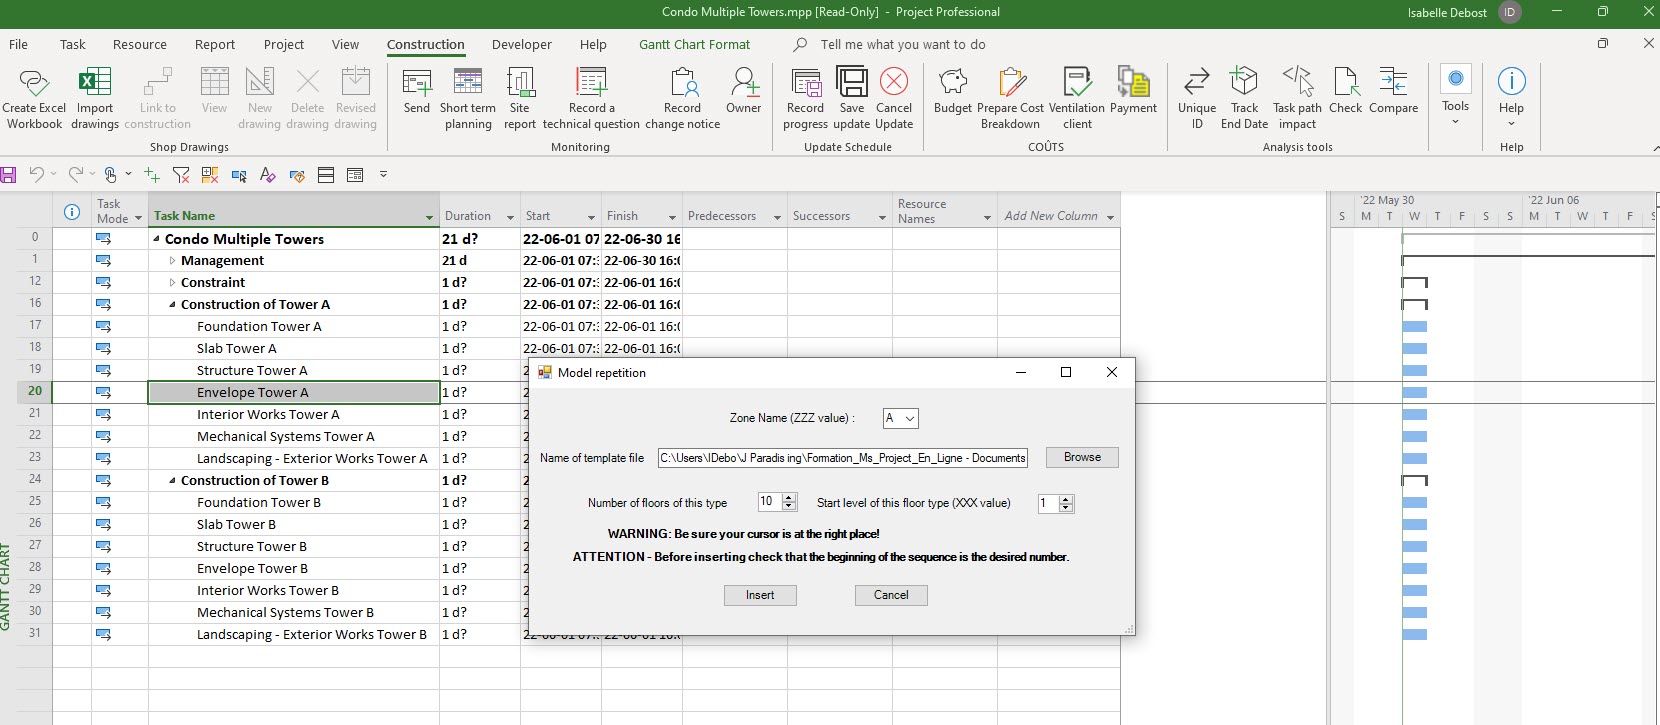Open the Task Name column filter dropdown
1660x725 pixels.
pos(429,217)
